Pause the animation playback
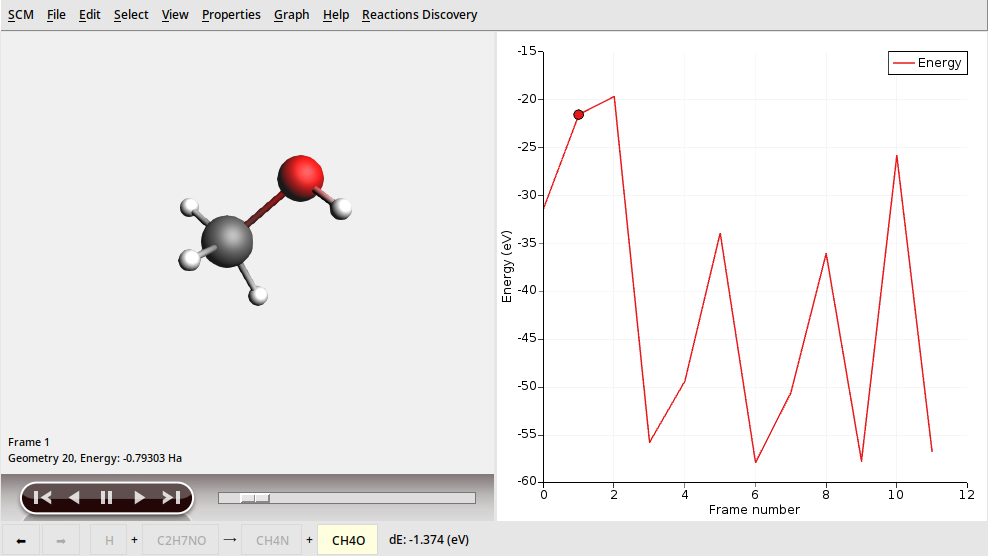Viewport: 988px width, 556px height. pos(106,497)
